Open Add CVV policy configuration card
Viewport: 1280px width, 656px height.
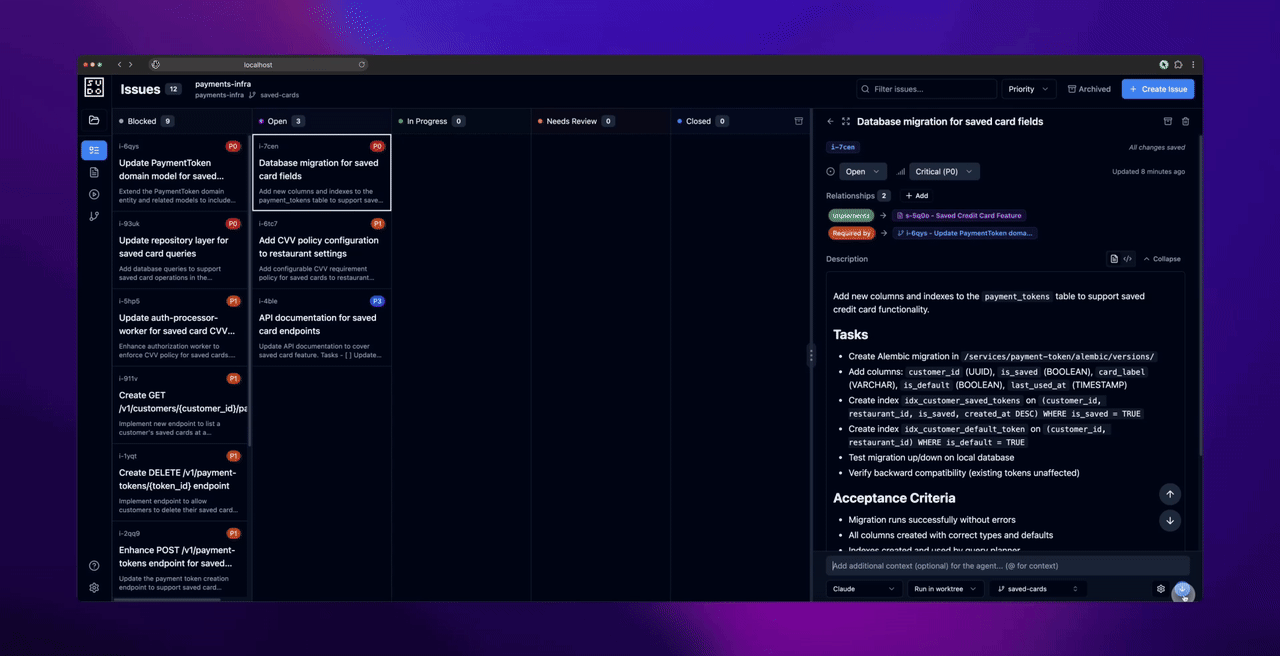[321, 250]
